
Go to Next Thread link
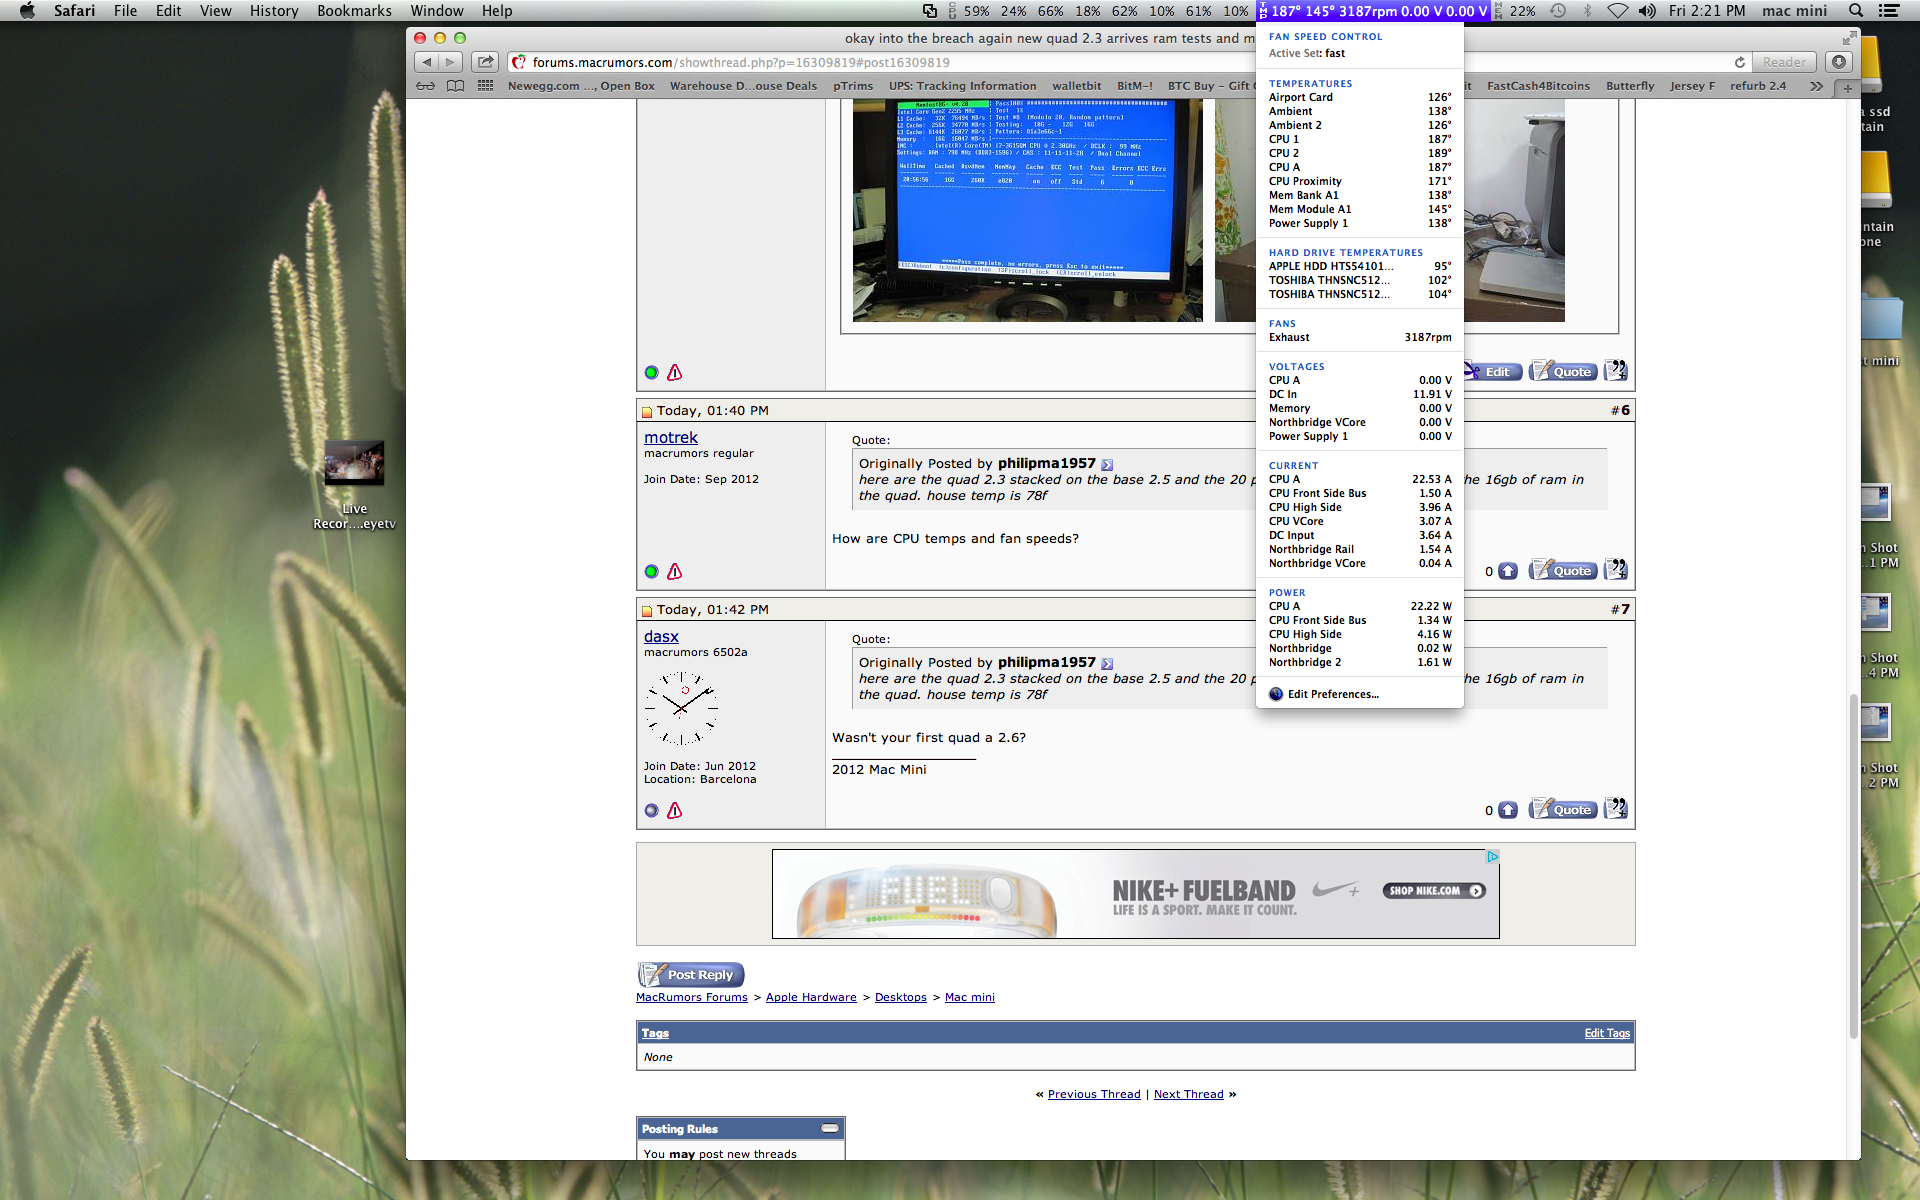(x=1188, y=1094)
